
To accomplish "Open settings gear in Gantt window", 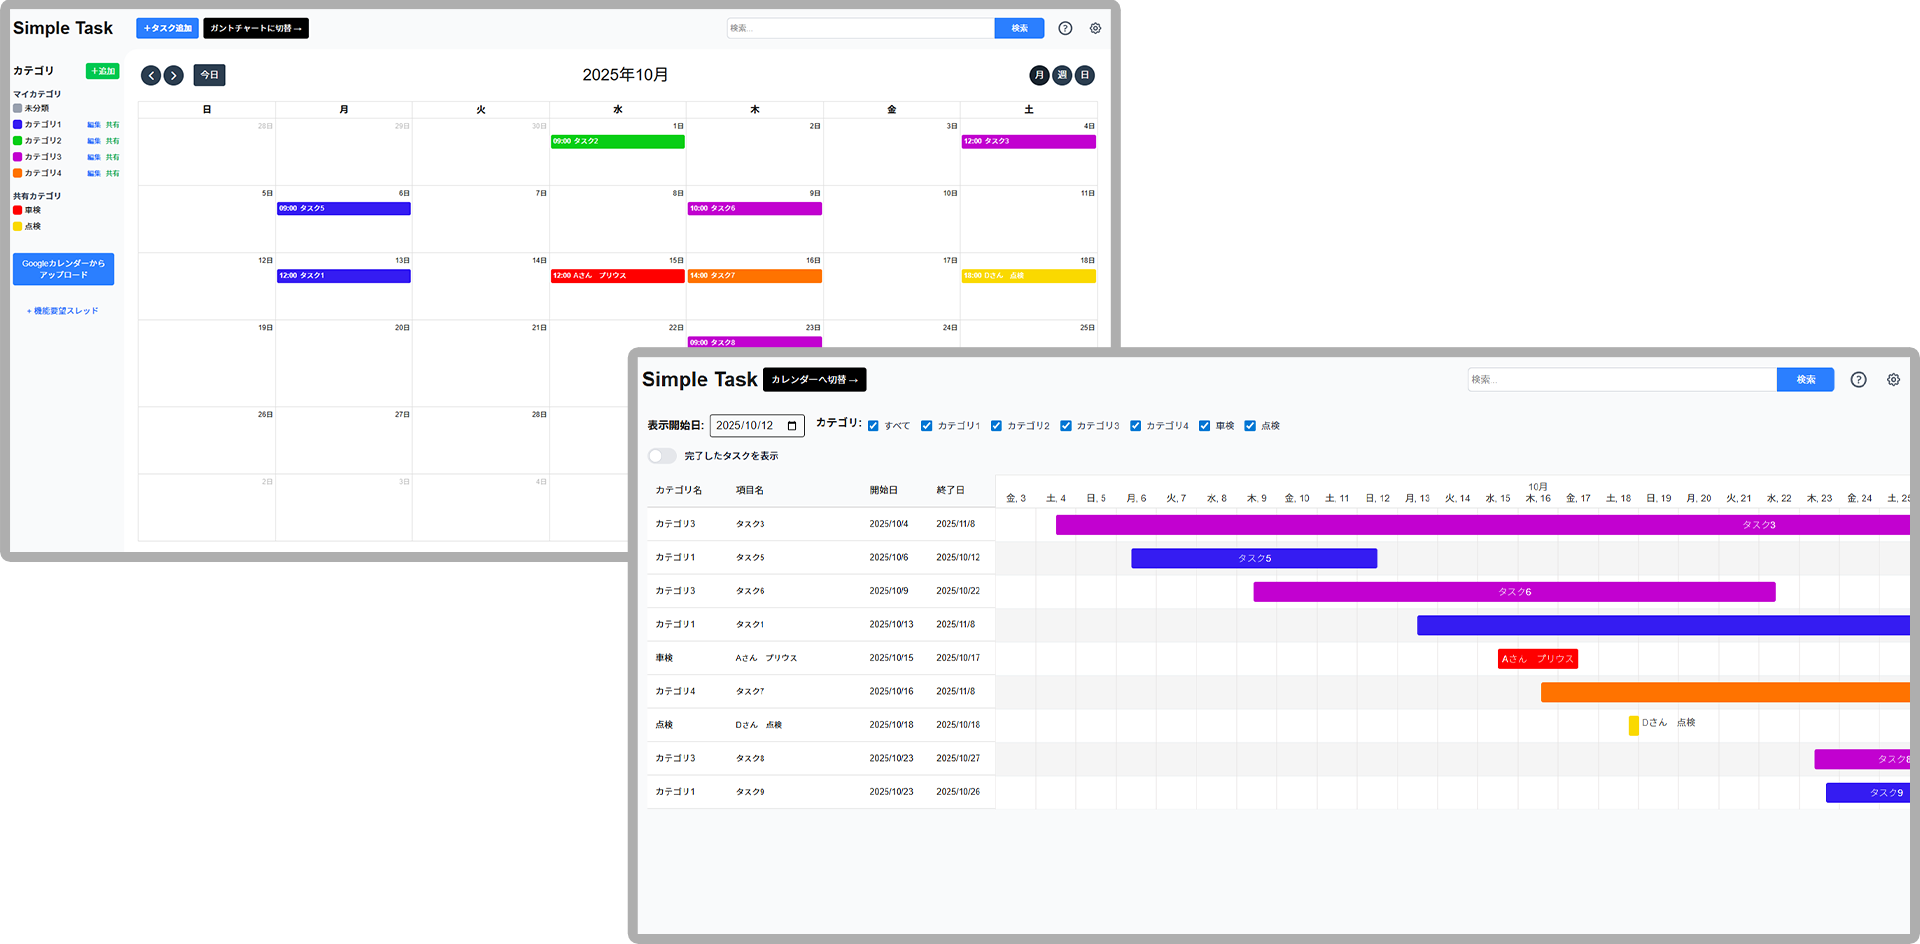I will coord(1893,380).
